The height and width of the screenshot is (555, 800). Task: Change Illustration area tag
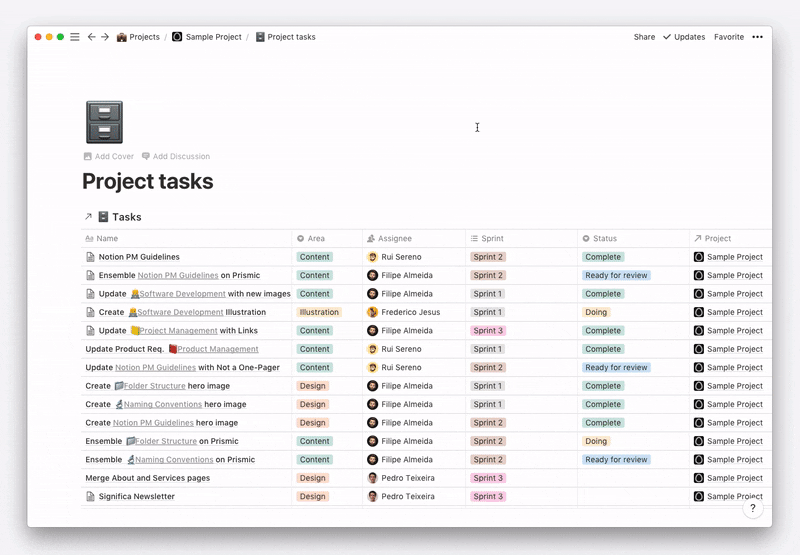(319, 312)
